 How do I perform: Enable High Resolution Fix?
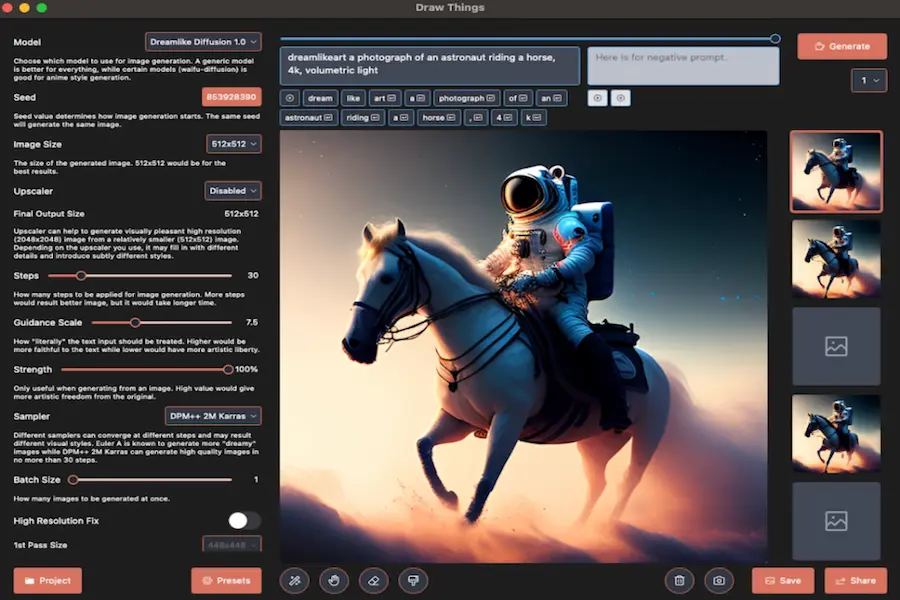244,520
